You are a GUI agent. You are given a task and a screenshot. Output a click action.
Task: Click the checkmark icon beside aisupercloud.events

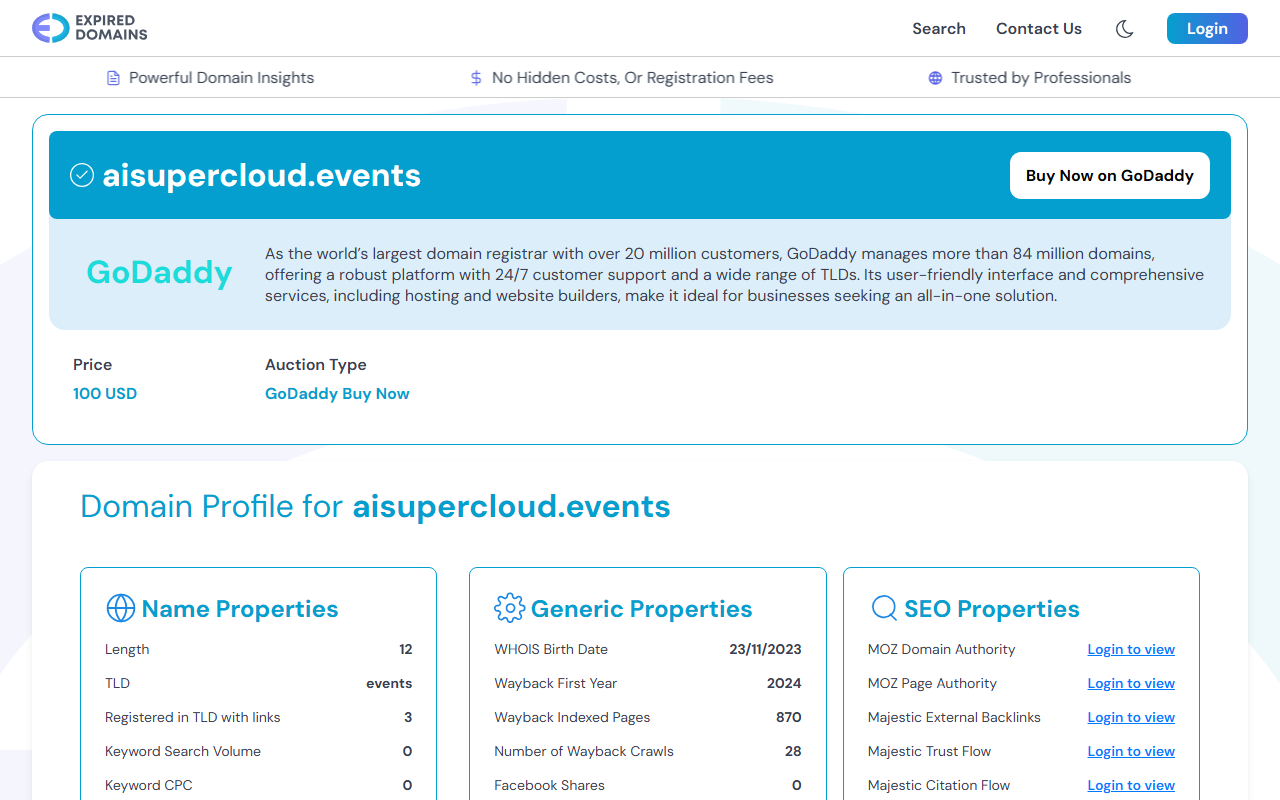click(82, 175)
